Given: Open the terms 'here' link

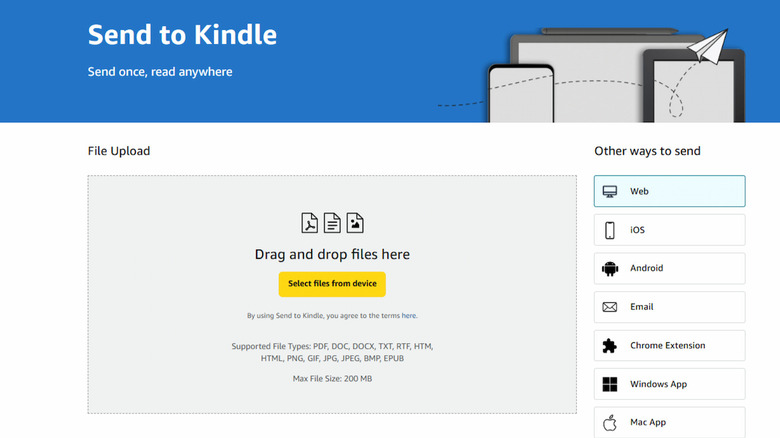Looking at the screenshot, I should [409, 316].
